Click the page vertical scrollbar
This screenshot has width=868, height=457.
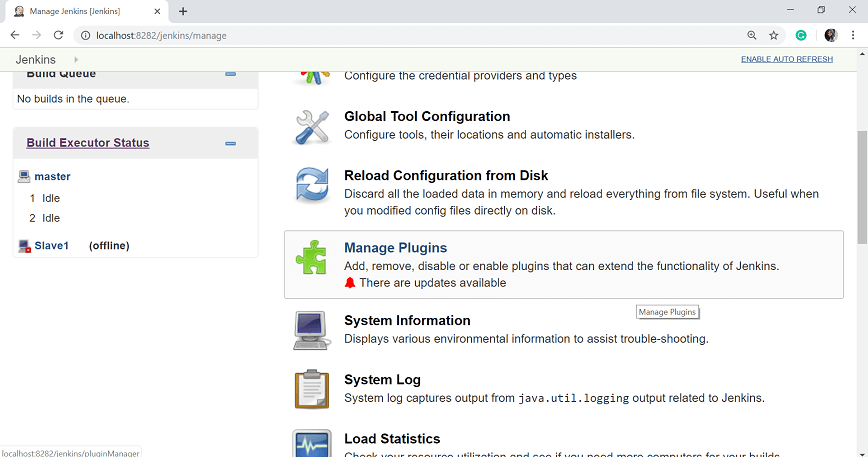(861, 180)
